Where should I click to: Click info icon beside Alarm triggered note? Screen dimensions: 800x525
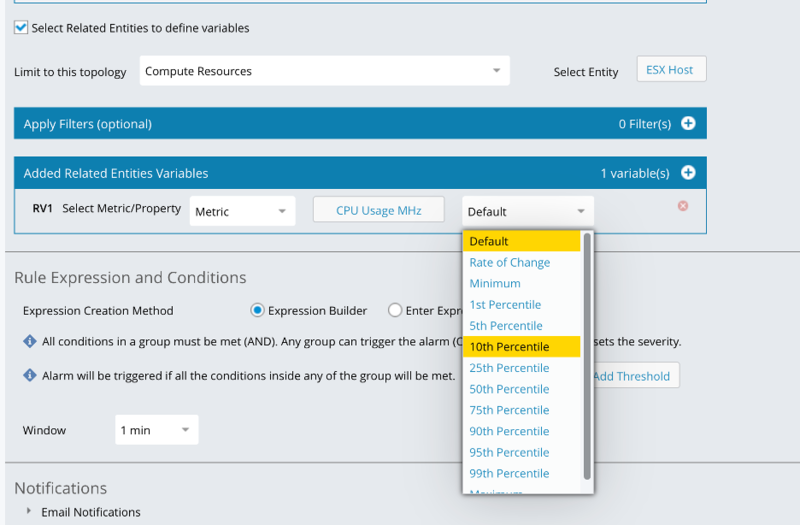click(30, 376)
